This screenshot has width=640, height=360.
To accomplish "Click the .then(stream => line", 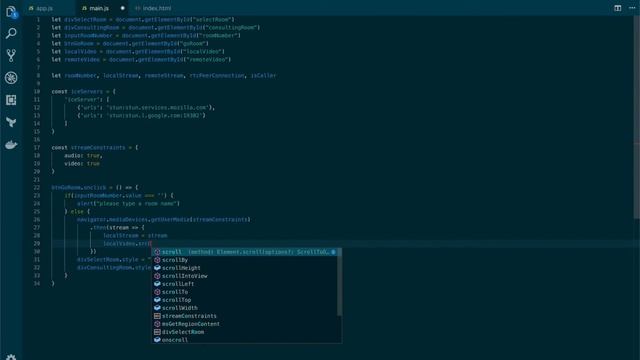I will (117, 228).
